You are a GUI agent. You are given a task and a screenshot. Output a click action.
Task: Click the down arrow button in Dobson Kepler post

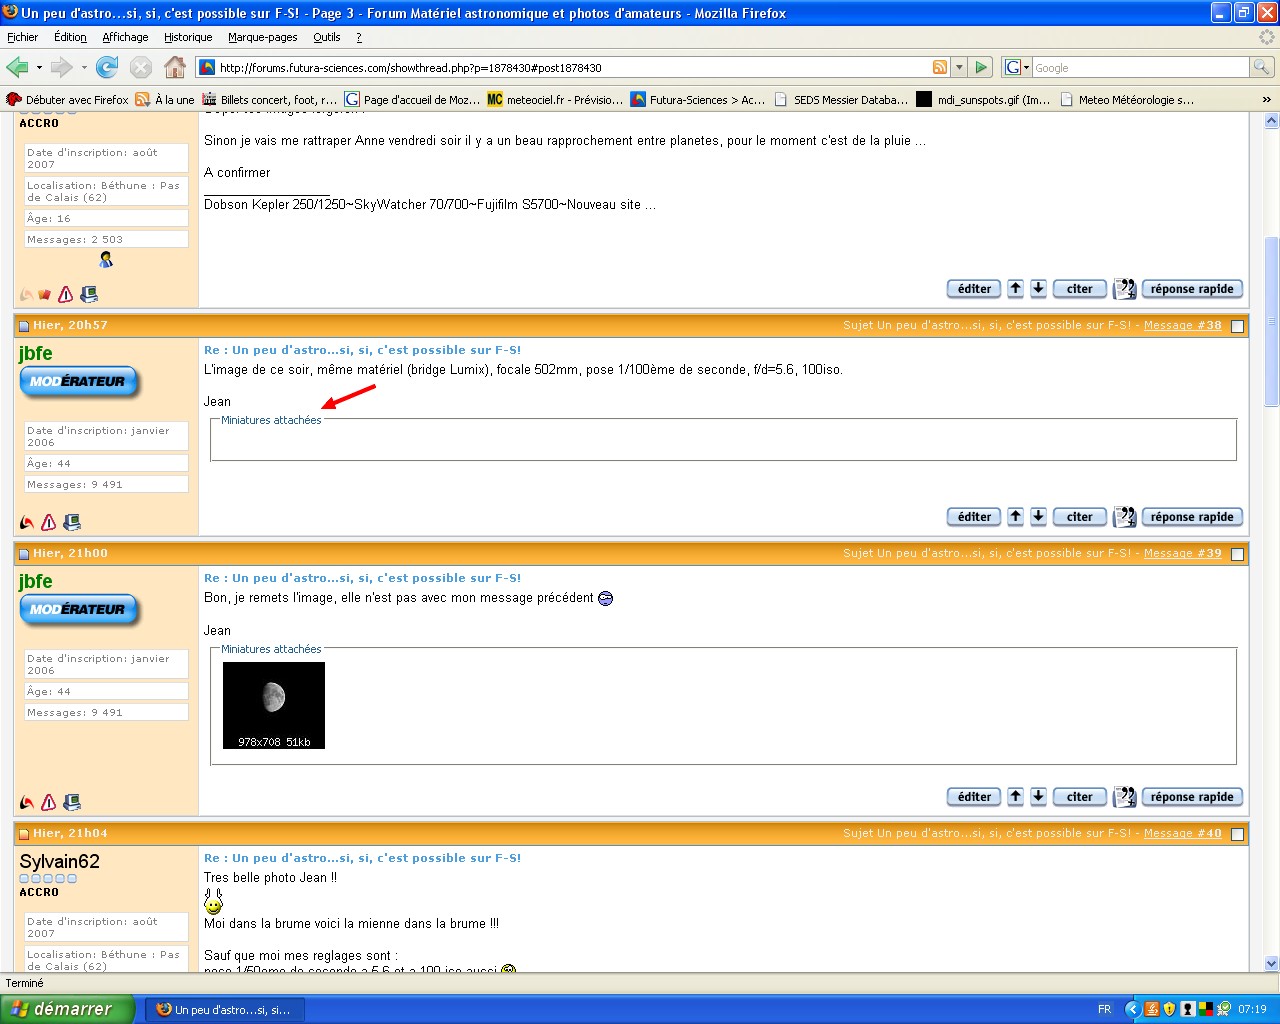click(1038, 289)
